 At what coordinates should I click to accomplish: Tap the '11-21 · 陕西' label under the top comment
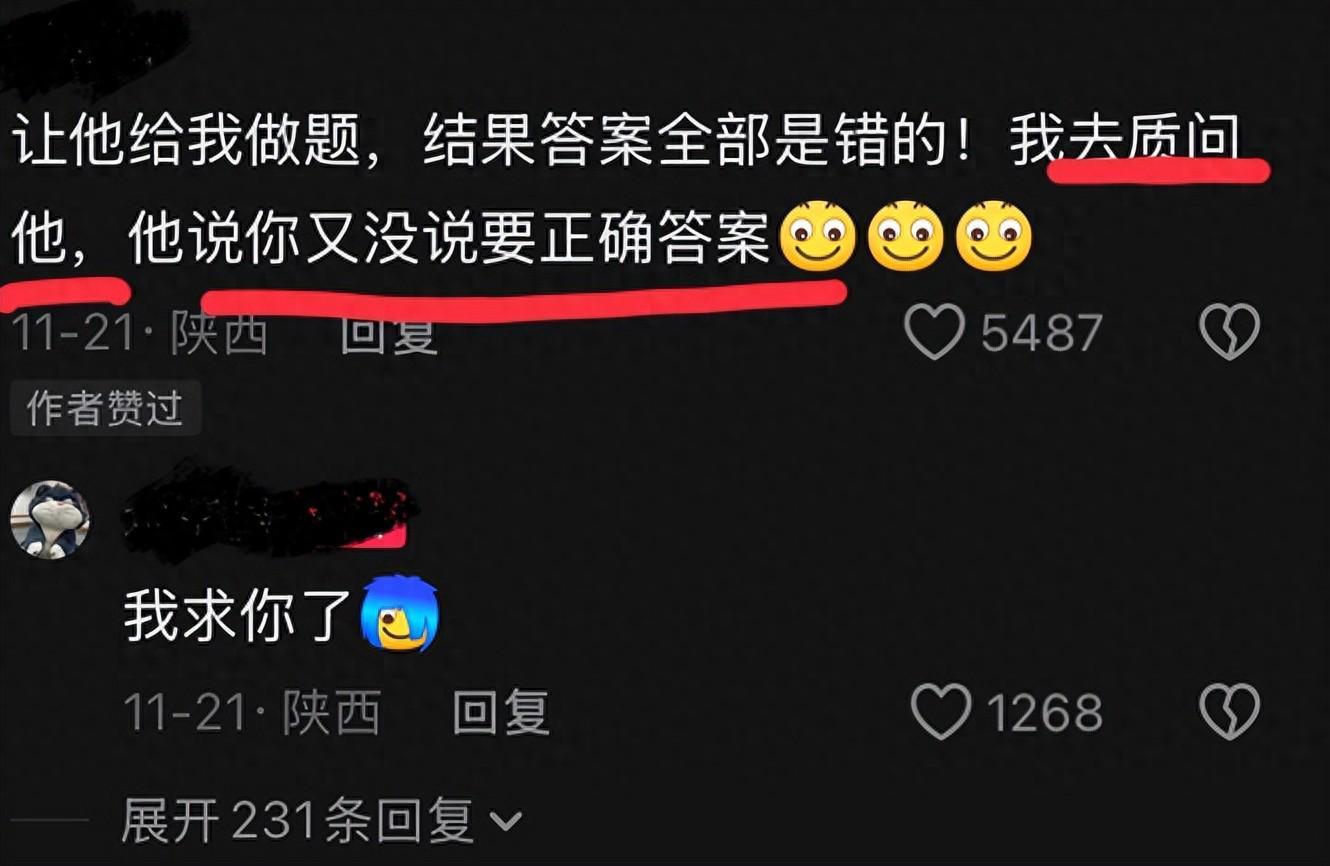141,333
